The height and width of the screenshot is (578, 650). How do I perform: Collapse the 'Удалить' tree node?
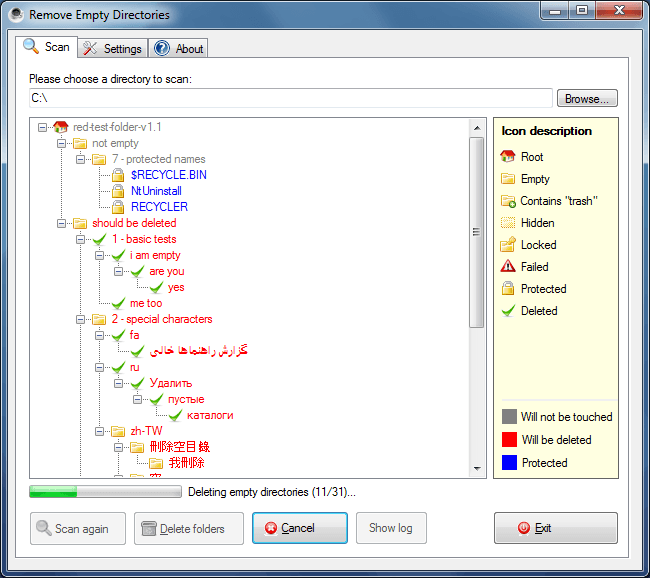119,383
